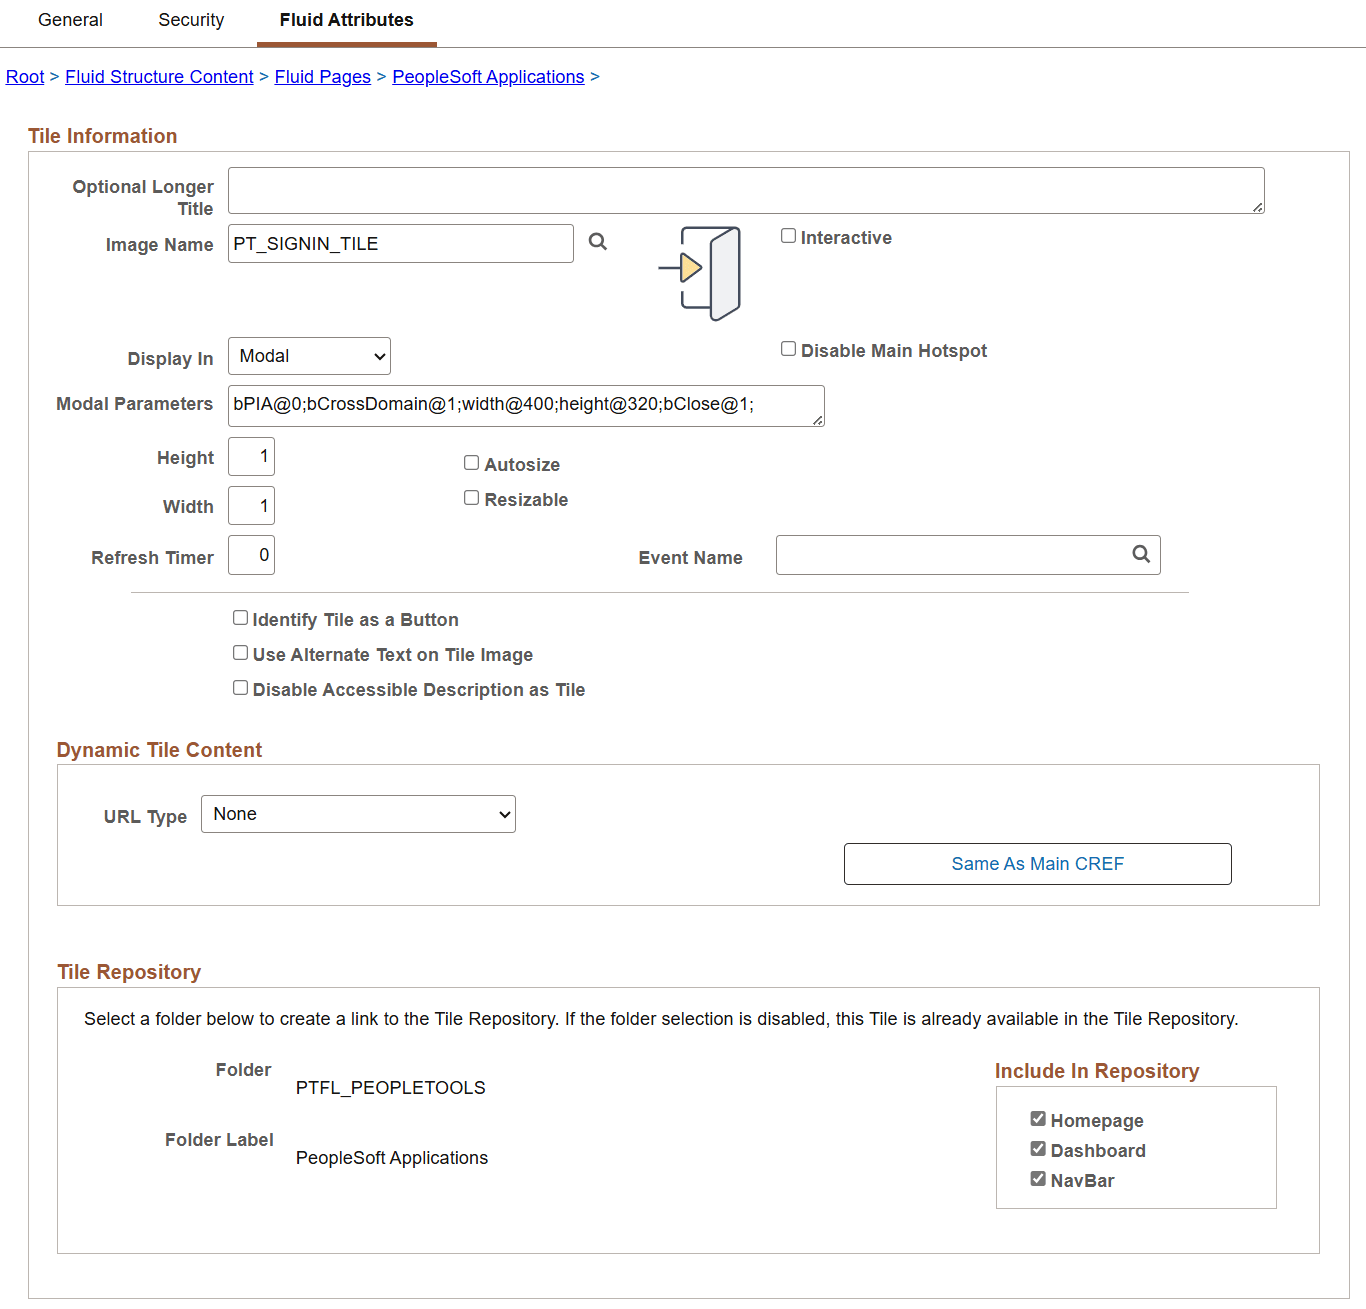Enable Autosize for the modal
Screen dimensions: 1366x1309
(x=471, y=462)
